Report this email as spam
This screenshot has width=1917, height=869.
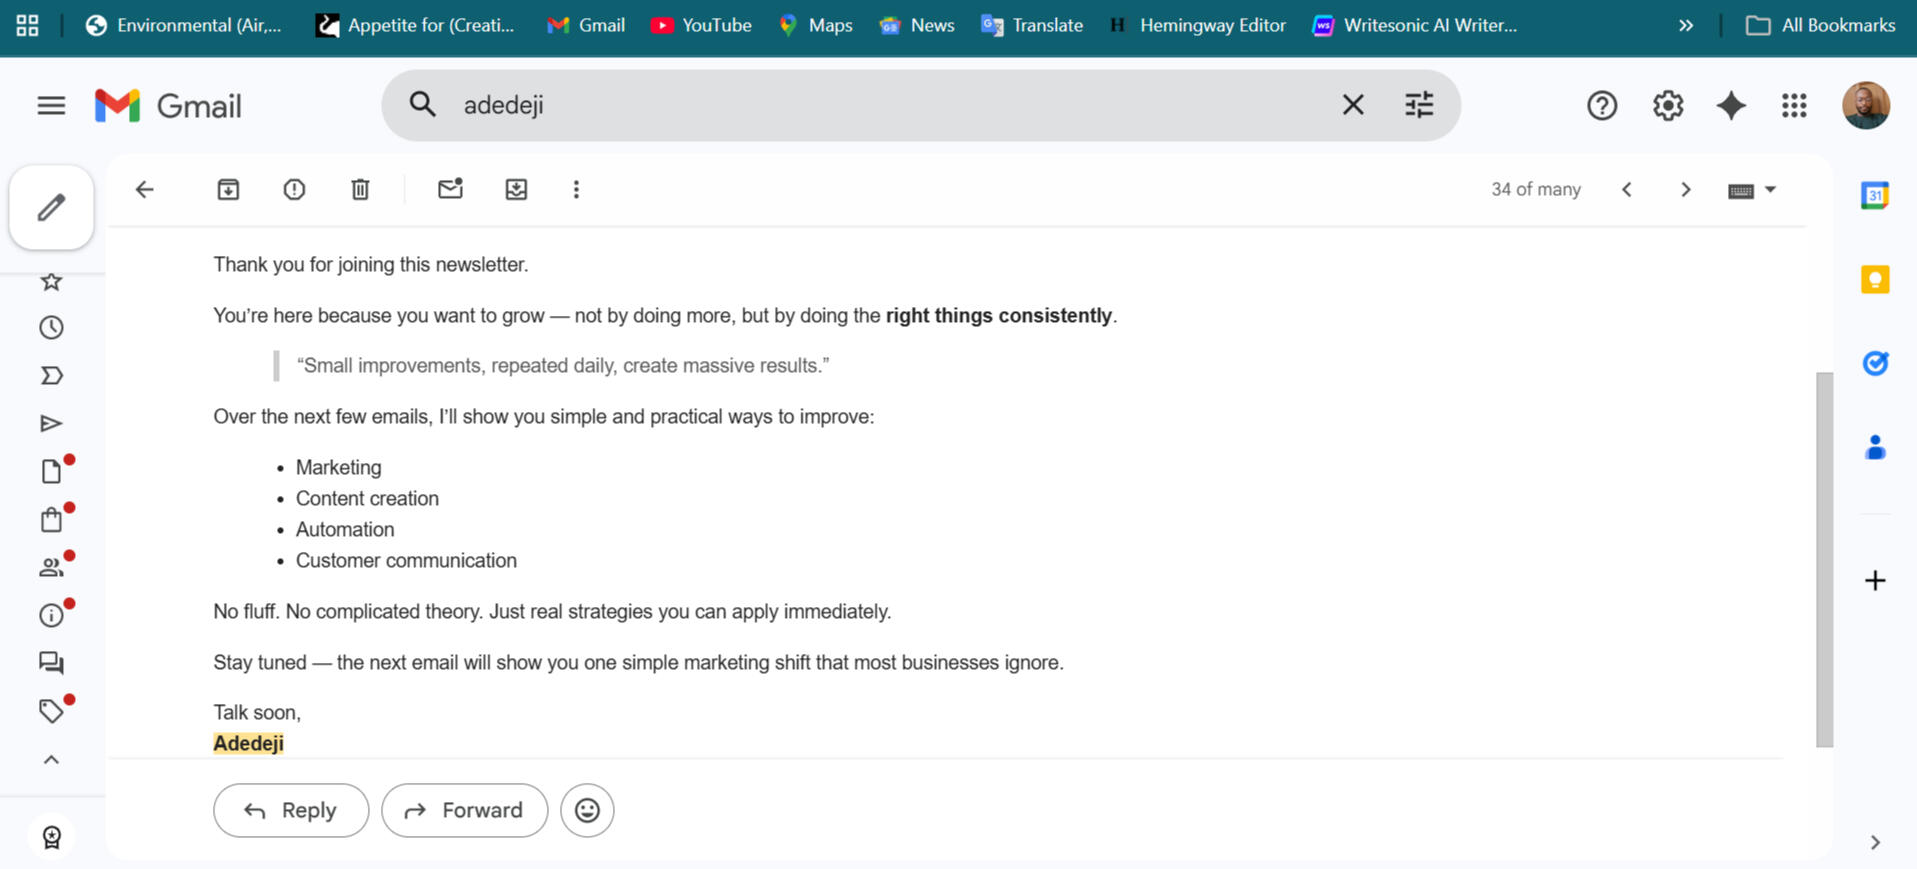coord(294,189)
